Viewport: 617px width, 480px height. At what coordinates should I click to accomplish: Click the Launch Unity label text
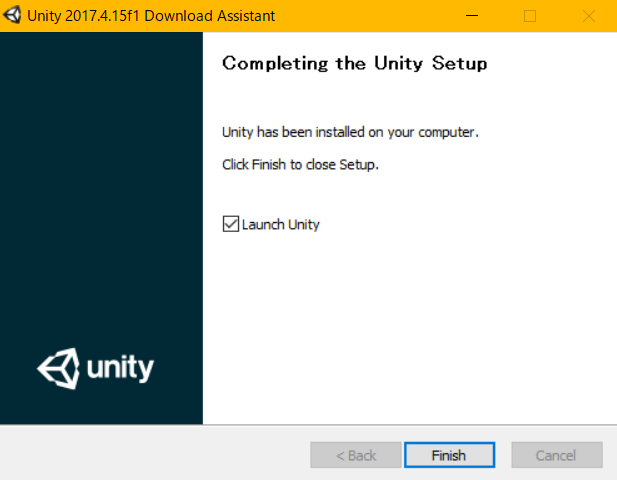coord(281,225)
